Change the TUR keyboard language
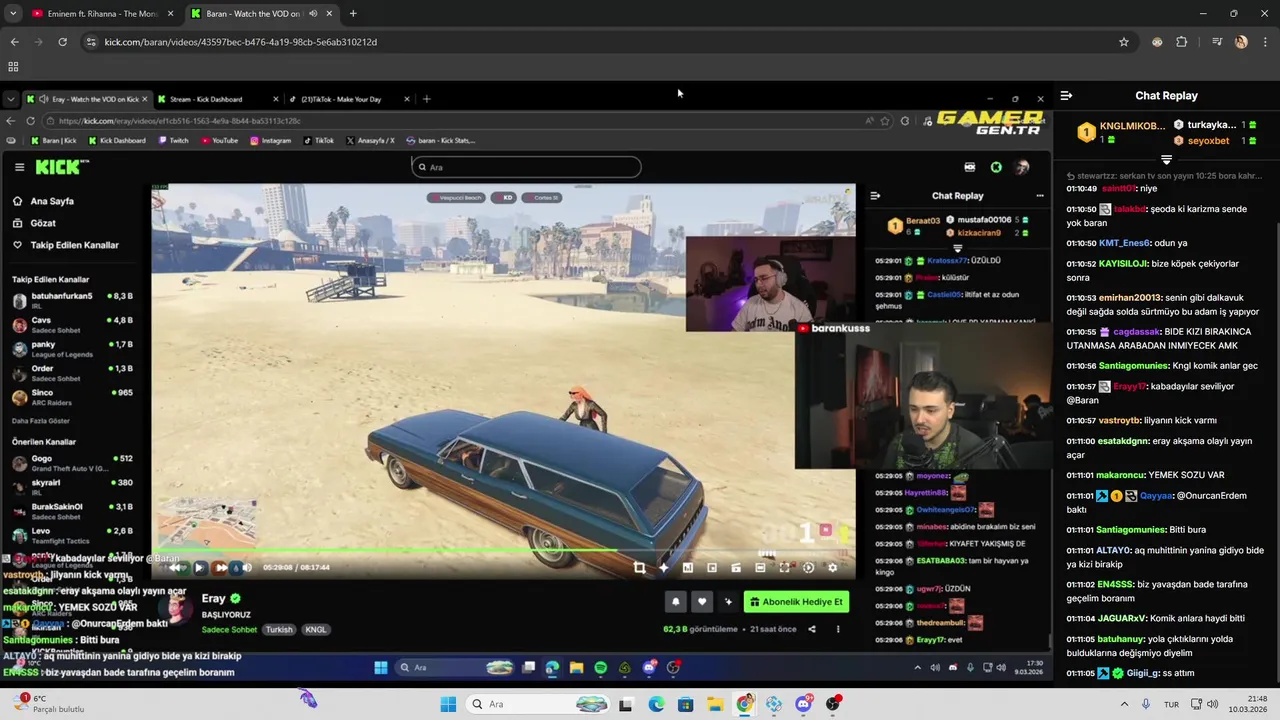Screen dimensions: 1280x720 coord(1171,704)
